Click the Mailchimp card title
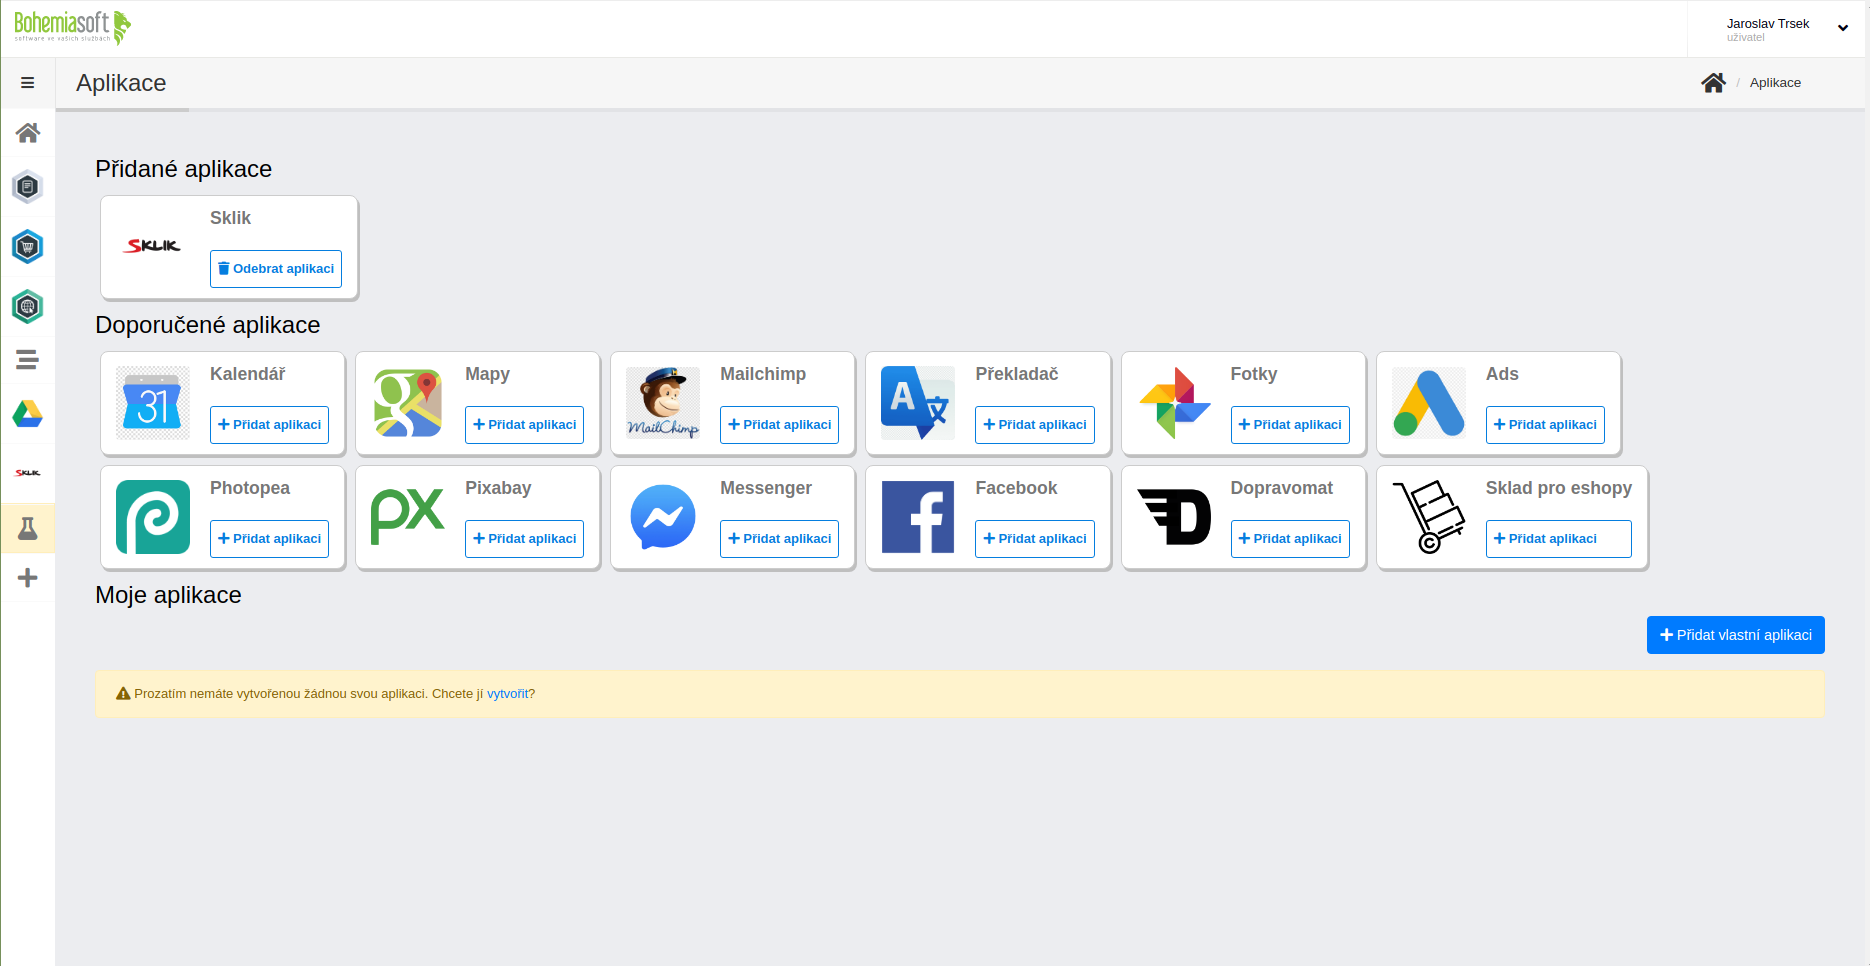Viewport: 1870px width, 966px height. click(763, 374)
